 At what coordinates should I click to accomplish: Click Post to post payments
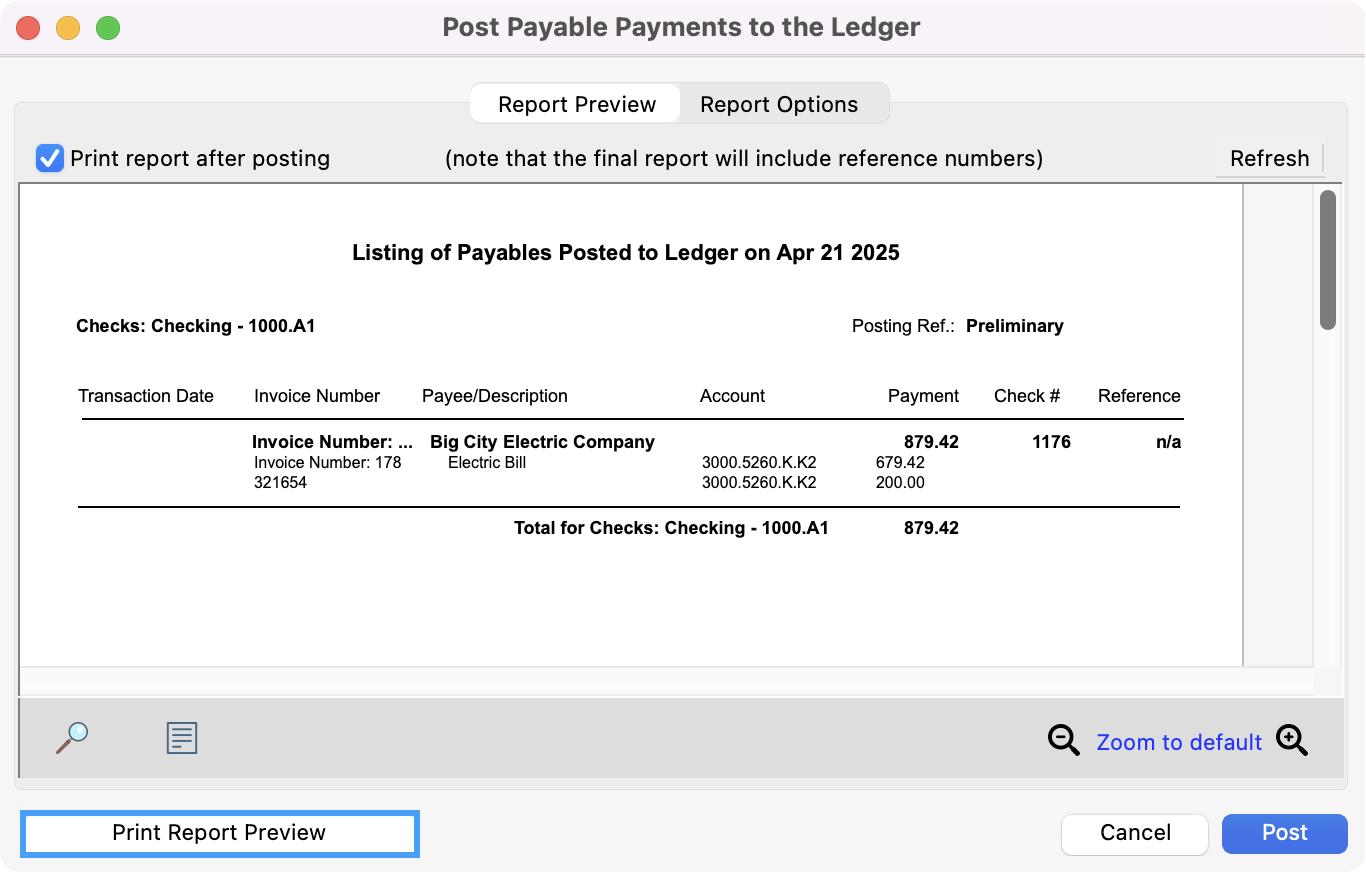[x=1284, y=833]
